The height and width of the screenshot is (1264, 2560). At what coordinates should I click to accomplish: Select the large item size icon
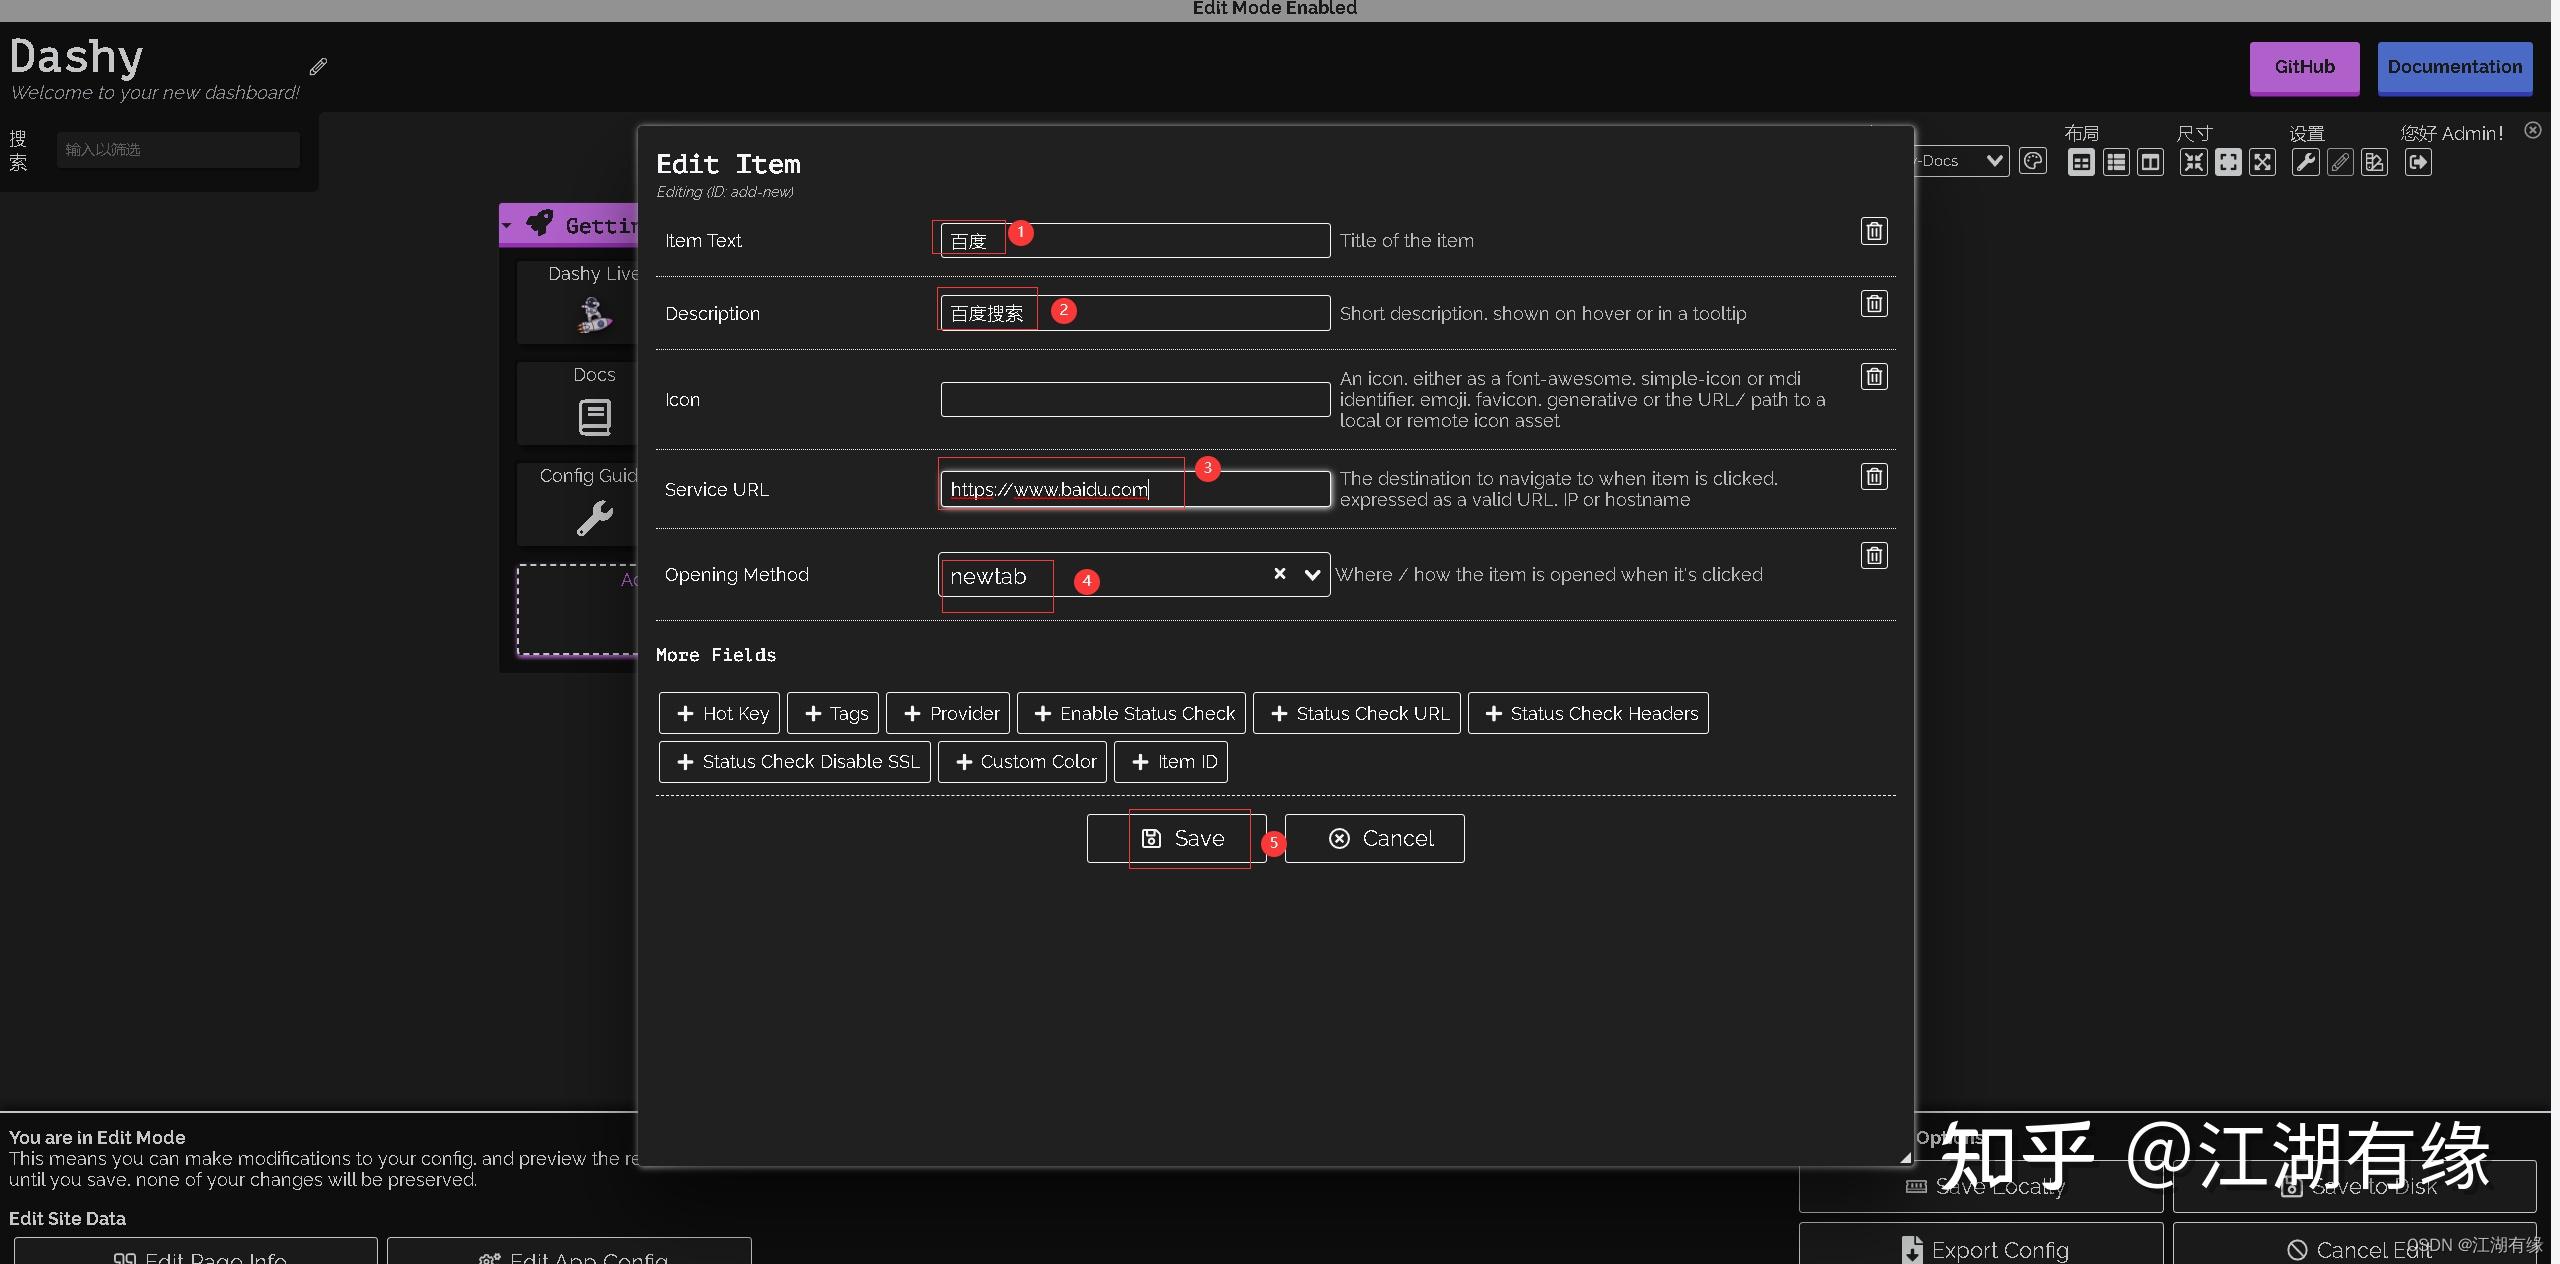click(2262, 162)
